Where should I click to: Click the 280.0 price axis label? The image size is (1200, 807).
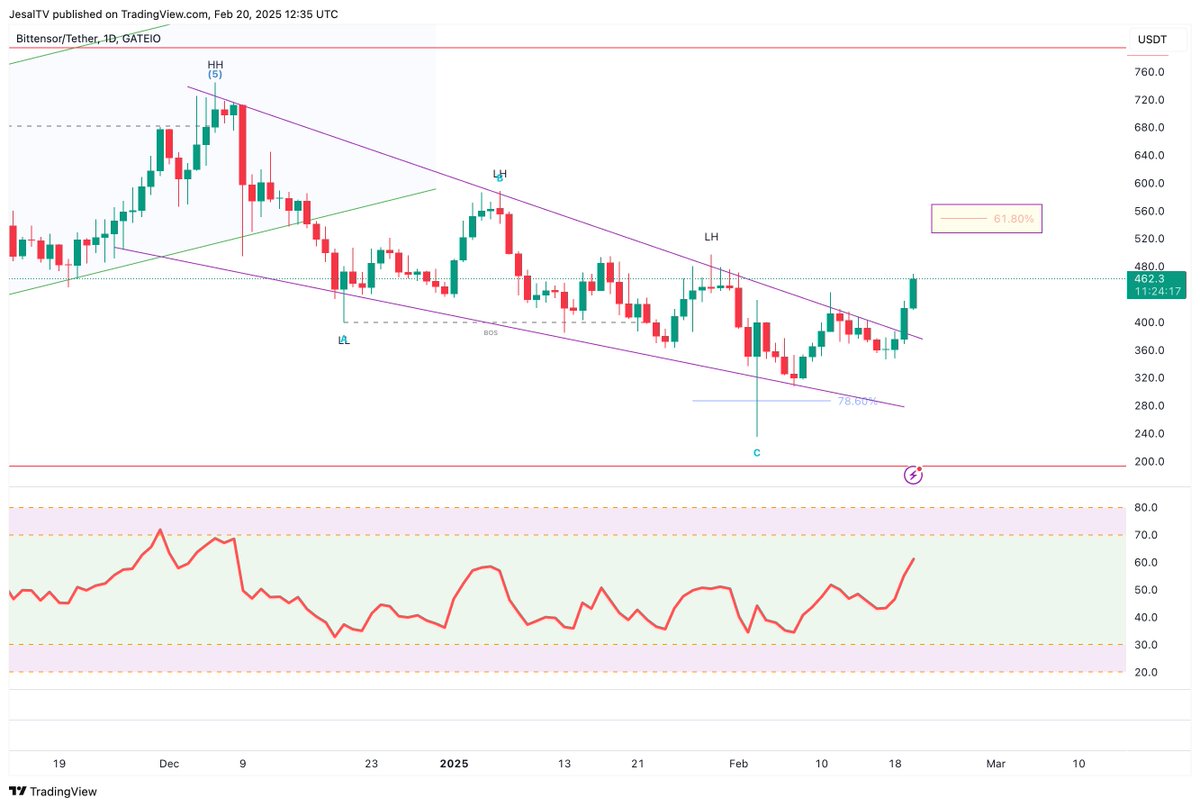coord(1151,406)
